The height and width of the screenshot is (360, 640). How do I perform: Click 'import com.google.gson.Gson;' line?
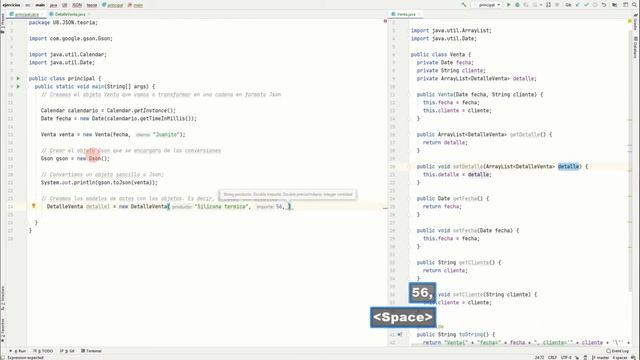[x=71, y=38]
